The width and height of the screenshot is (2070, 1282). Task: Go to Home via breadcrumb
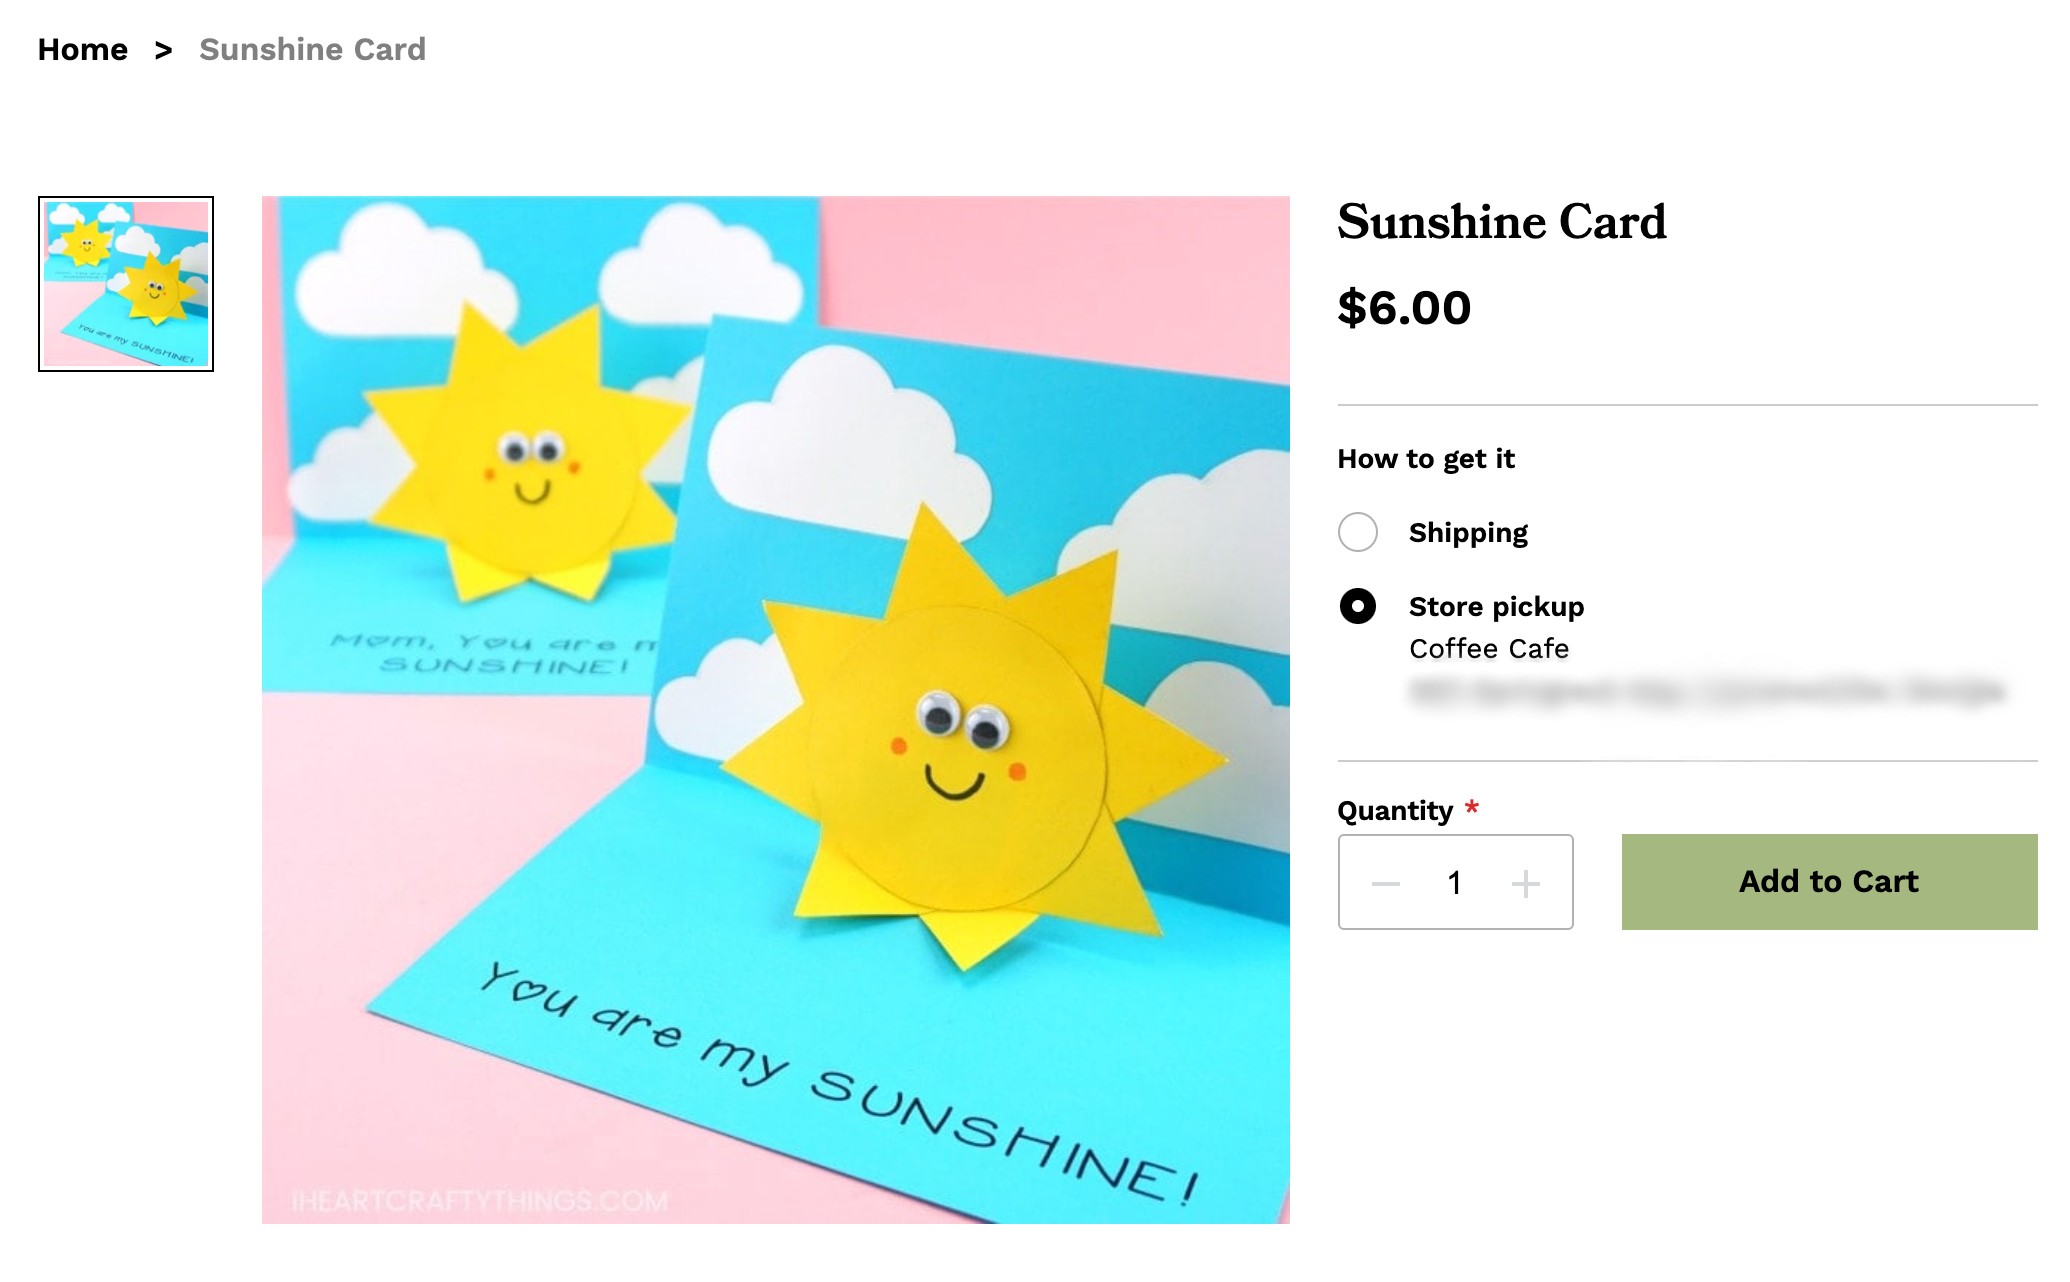click(x=83, y=50)
